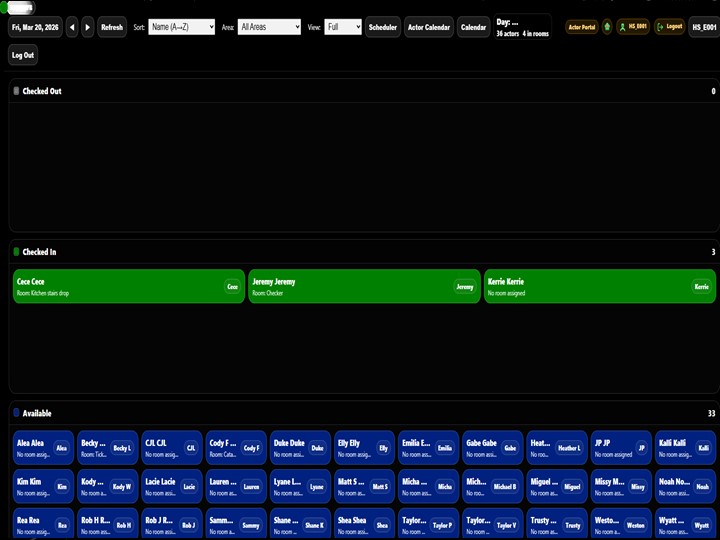Click the Jeremy badge on Jeremy card
The image size is (720, 540).
[465, 287]
